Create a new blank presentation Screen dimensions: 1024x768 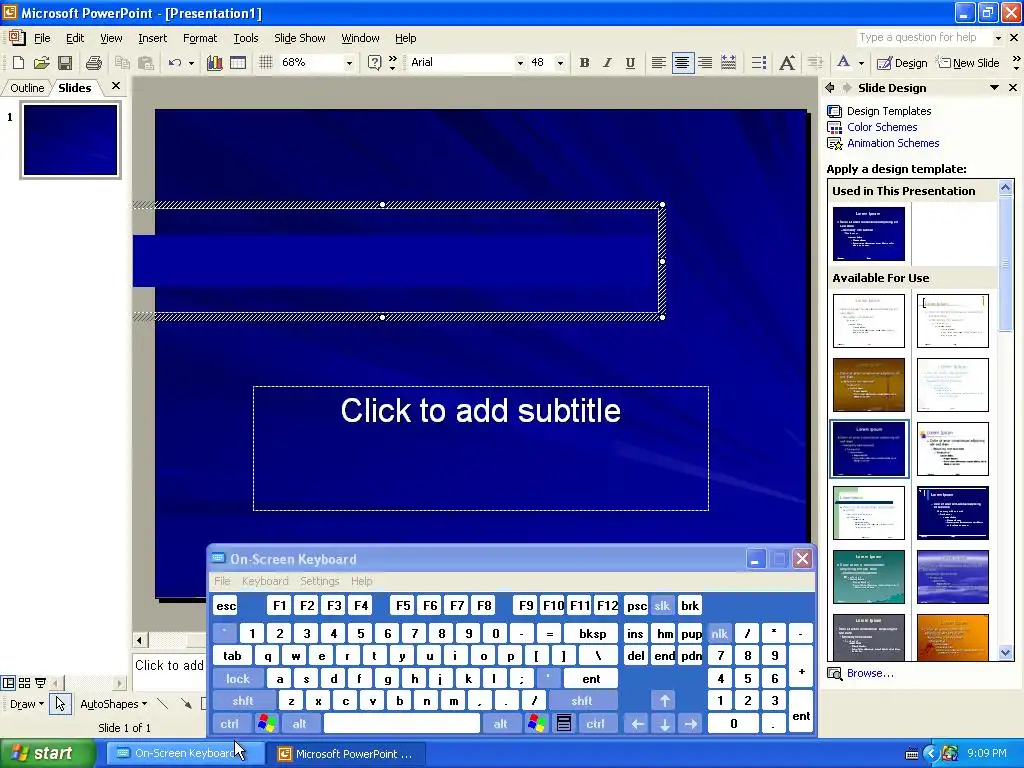pyautogui.click(x=18, y=63)
